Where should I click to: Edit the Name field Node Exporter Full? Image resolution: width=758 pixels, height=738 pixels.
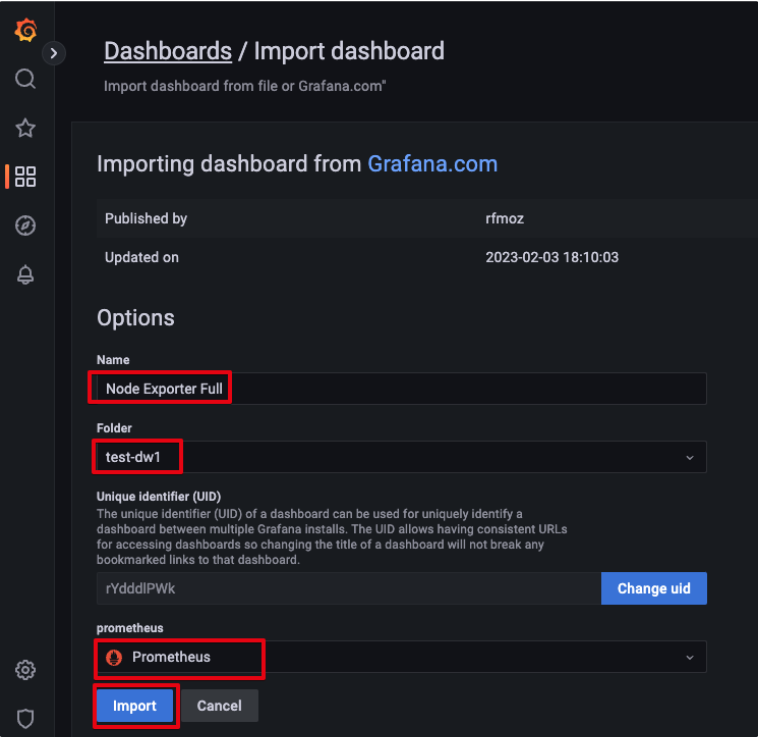click(401, 389)
